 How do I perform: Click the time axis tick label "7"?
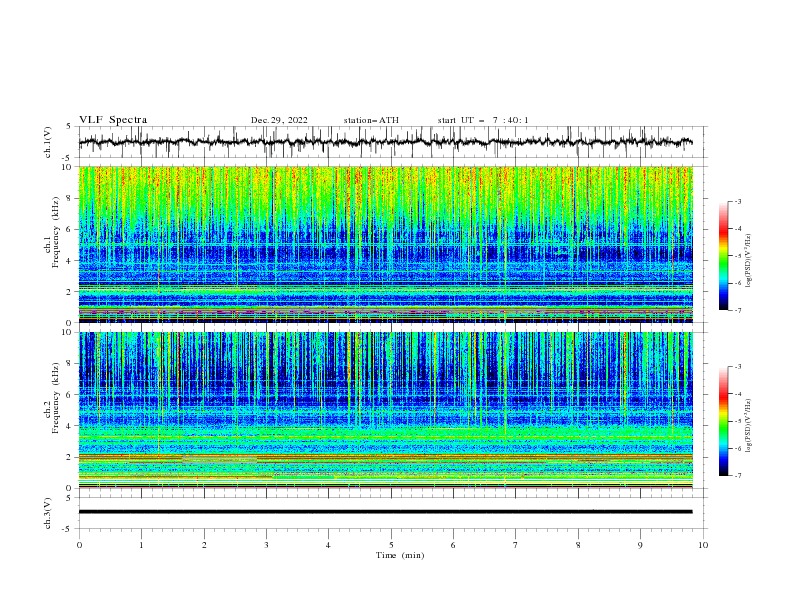click(x=516, y=545)
